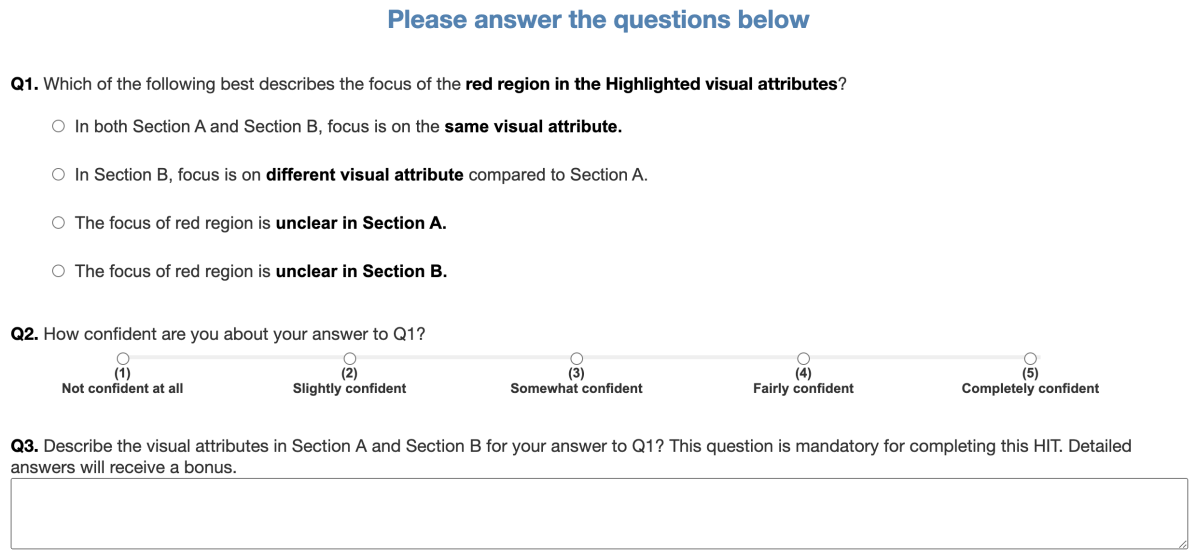1196x560 pixels.
Task: Set confidence radio (5) Completely confident
Action: tap(1030, 358)
